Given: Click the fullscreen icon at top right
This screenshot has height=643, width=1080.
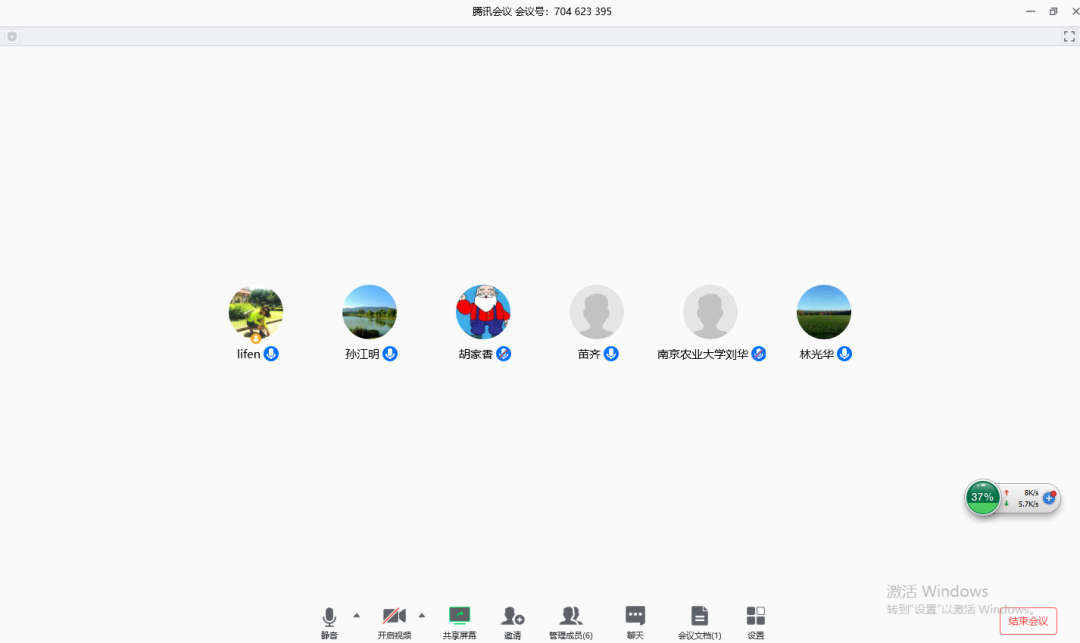Looking at the screenshot, I should pyautogui.click(x=1068, y=36).
